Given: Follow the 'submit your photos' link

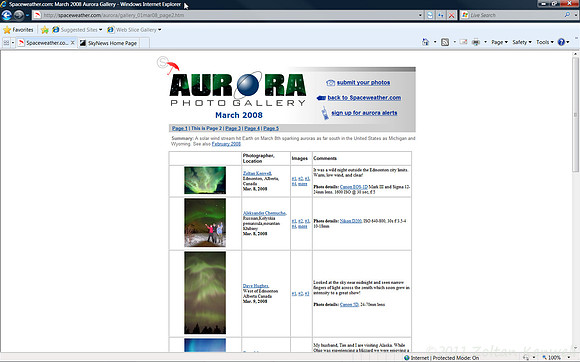Looking at the screenshot, I should click(x=363, y=82).
